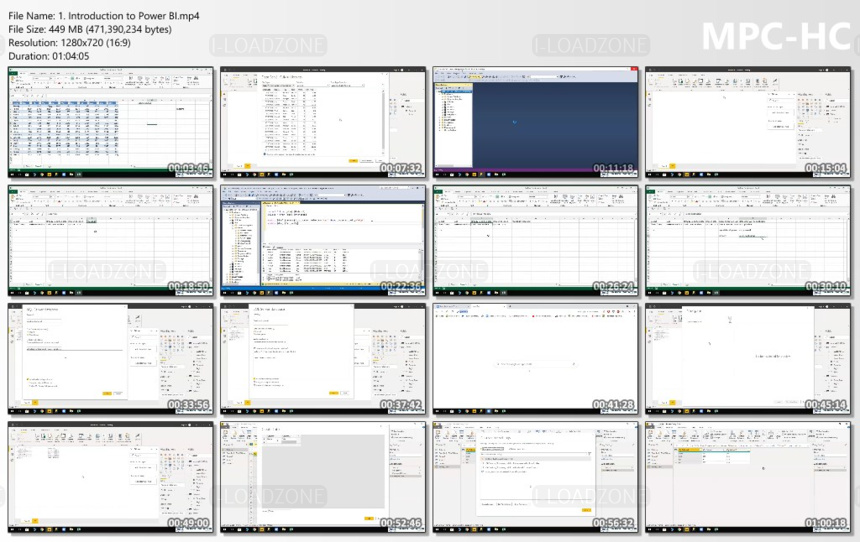The image size is (860, 542).
Task: Click the MPC-HC logo text
Action: (776, 36)
